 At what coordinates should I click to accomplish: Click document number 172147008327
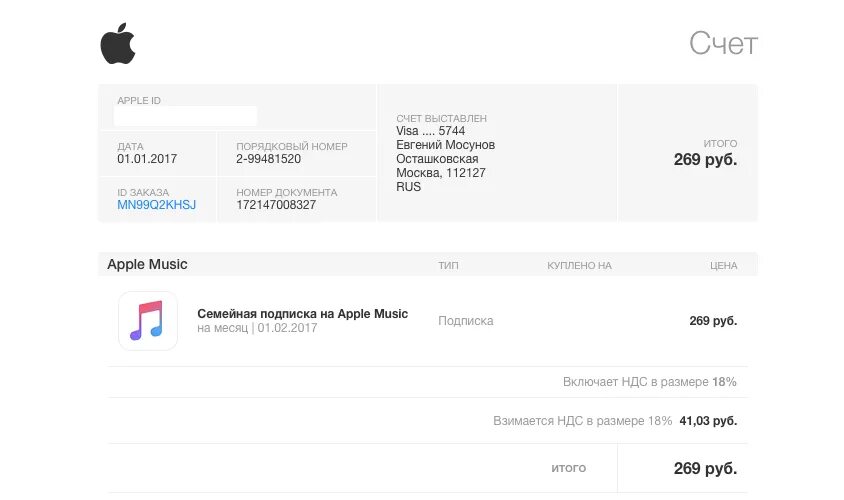[x=276, y=205]
